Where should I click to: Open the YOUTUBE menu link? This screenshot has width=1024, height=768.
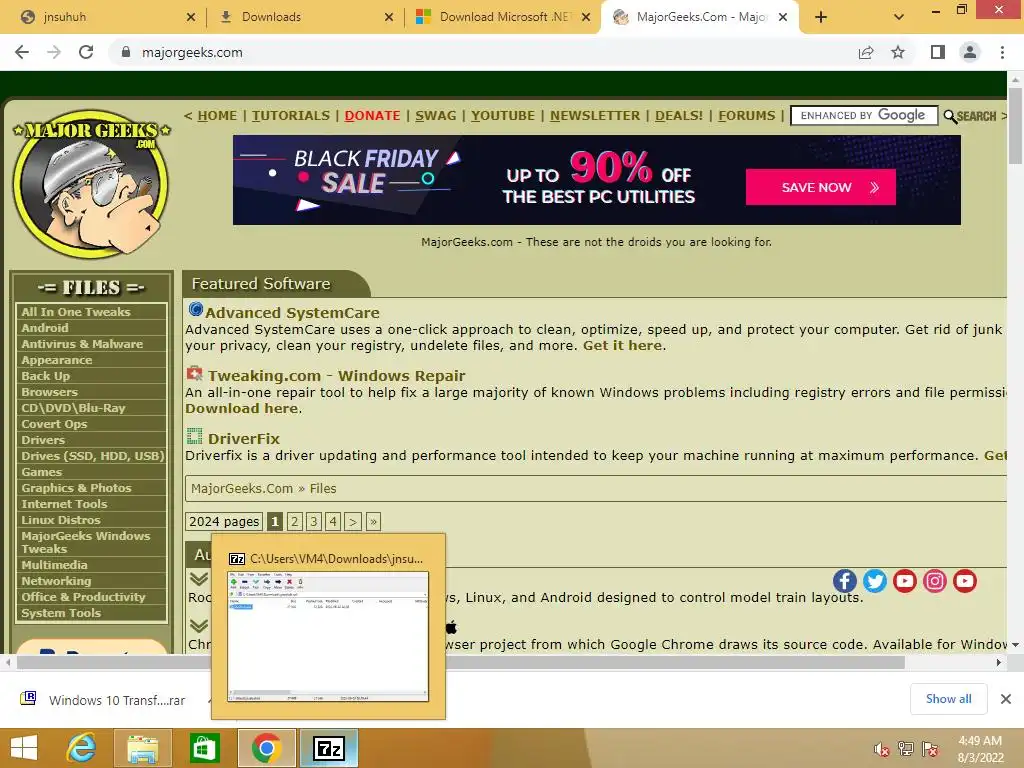(x=503, y=116)
